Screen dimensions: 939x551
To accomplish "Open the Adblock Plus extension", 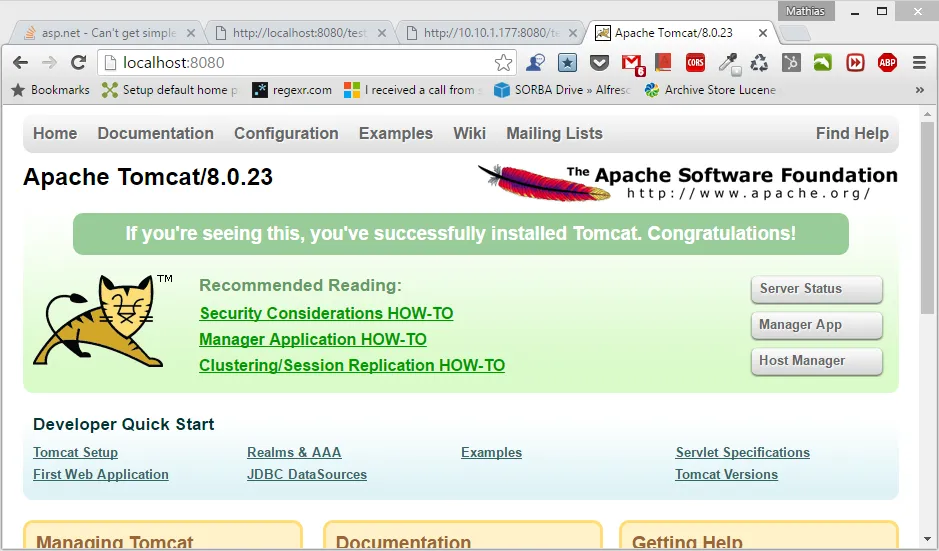I will tap(887, 62).
